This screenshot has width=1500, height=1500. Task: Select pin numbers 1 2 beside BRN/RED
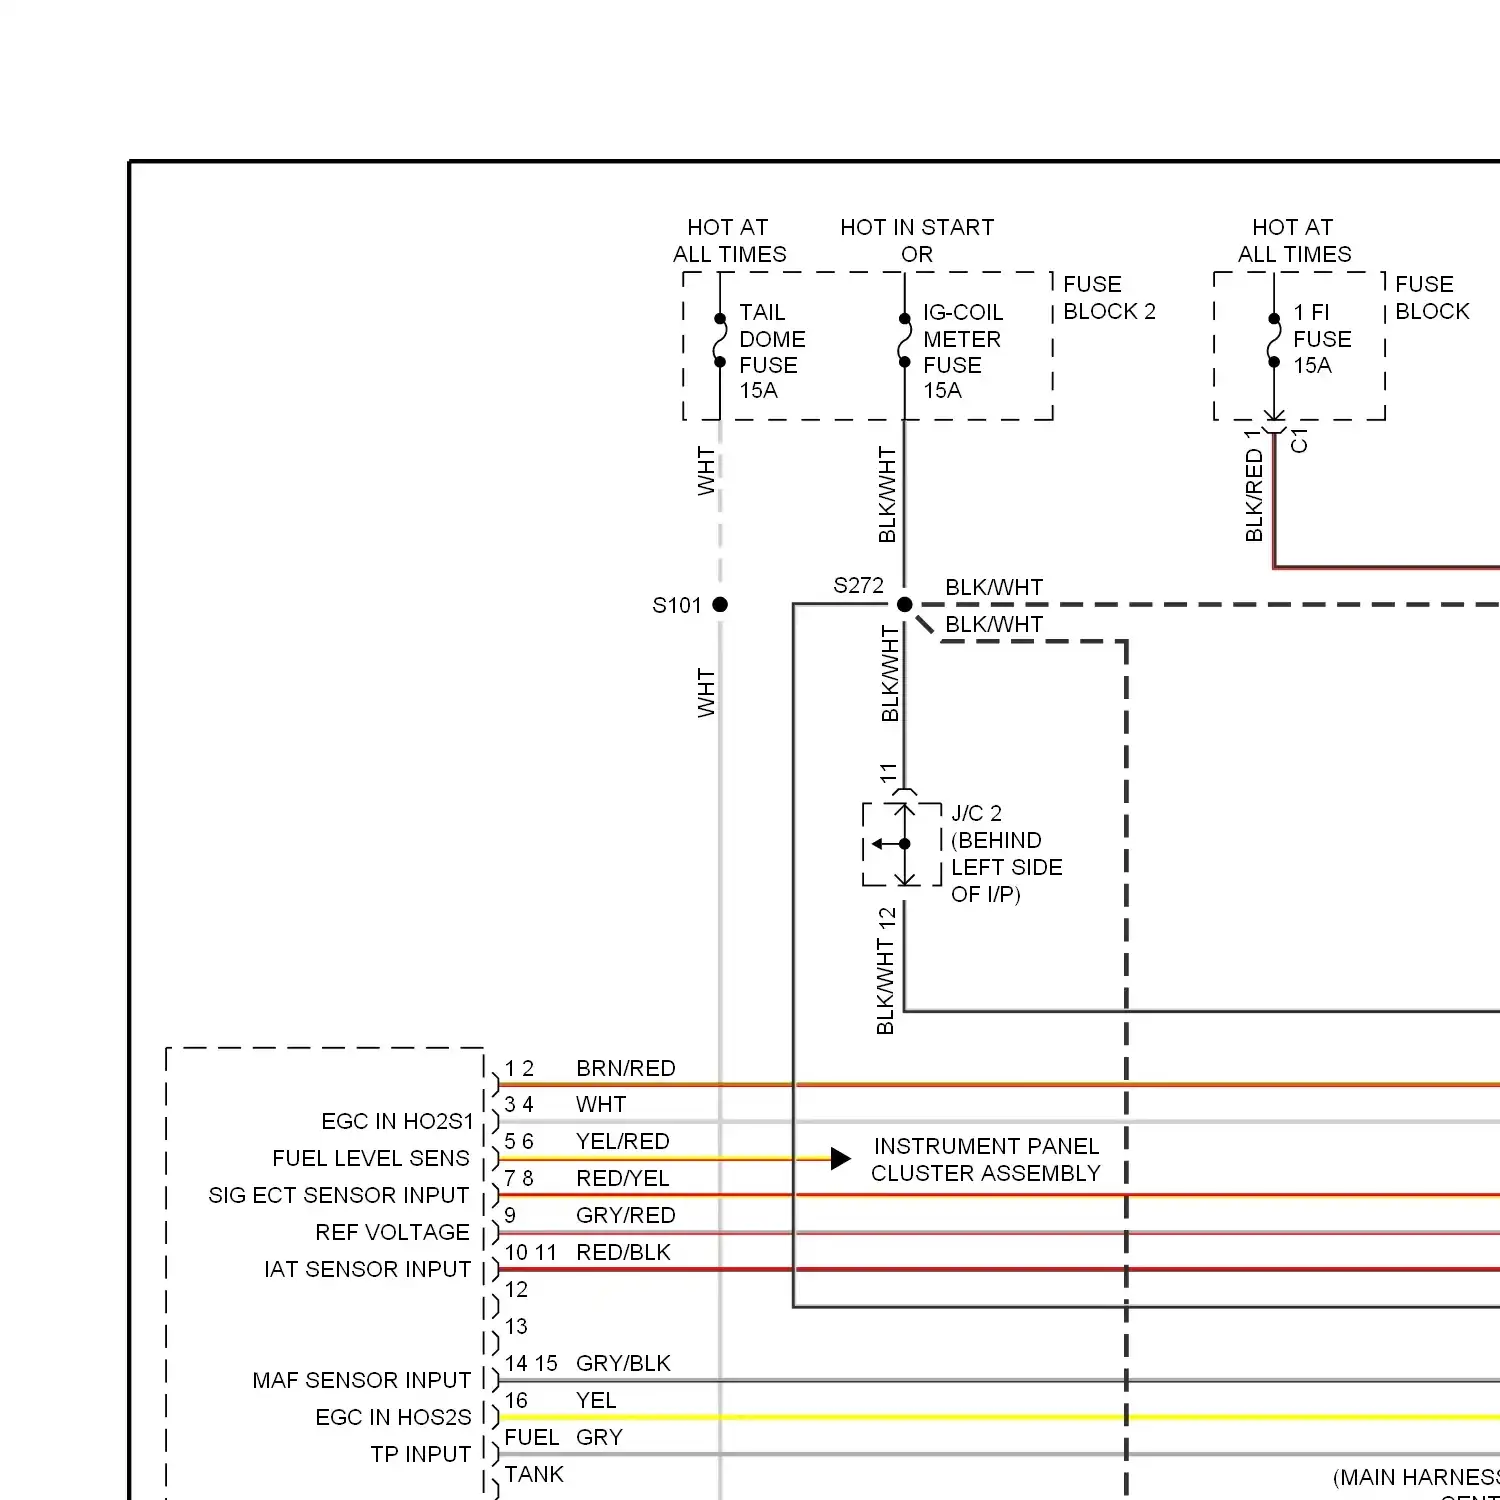pyautogui.click(x=519, y=1069)
